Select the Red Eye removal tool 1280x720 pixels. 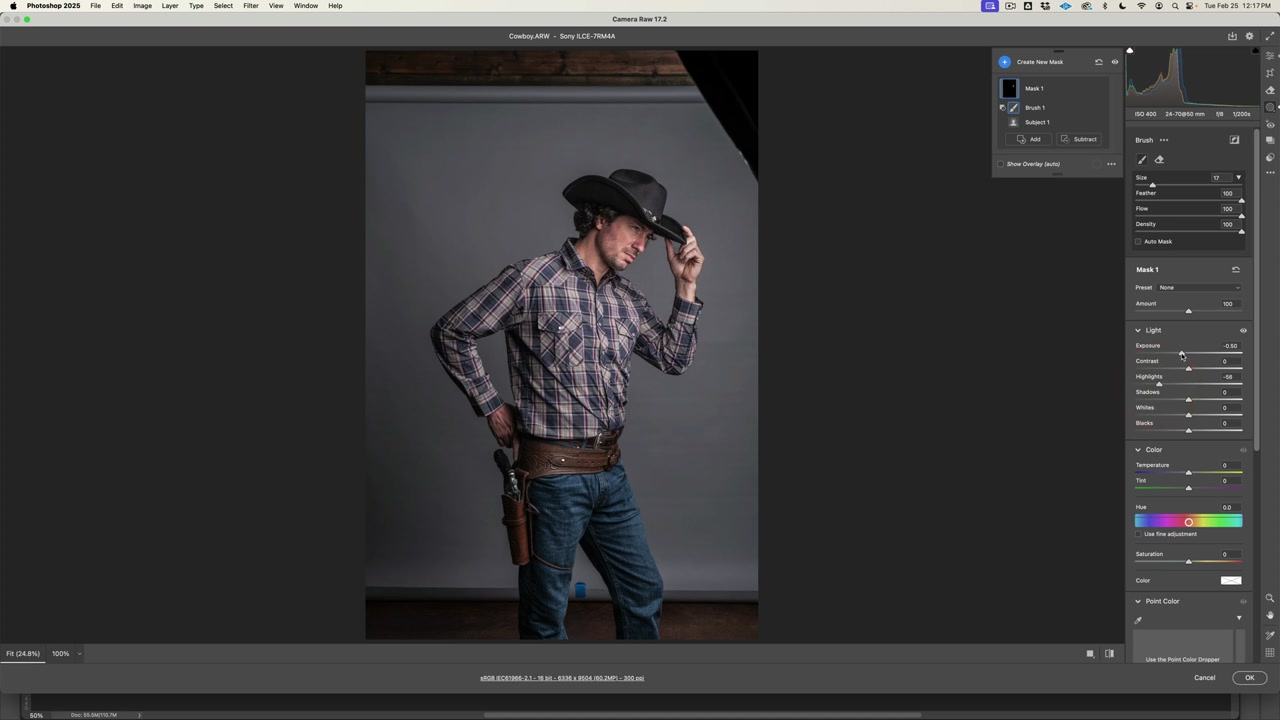click(1270, 122)
